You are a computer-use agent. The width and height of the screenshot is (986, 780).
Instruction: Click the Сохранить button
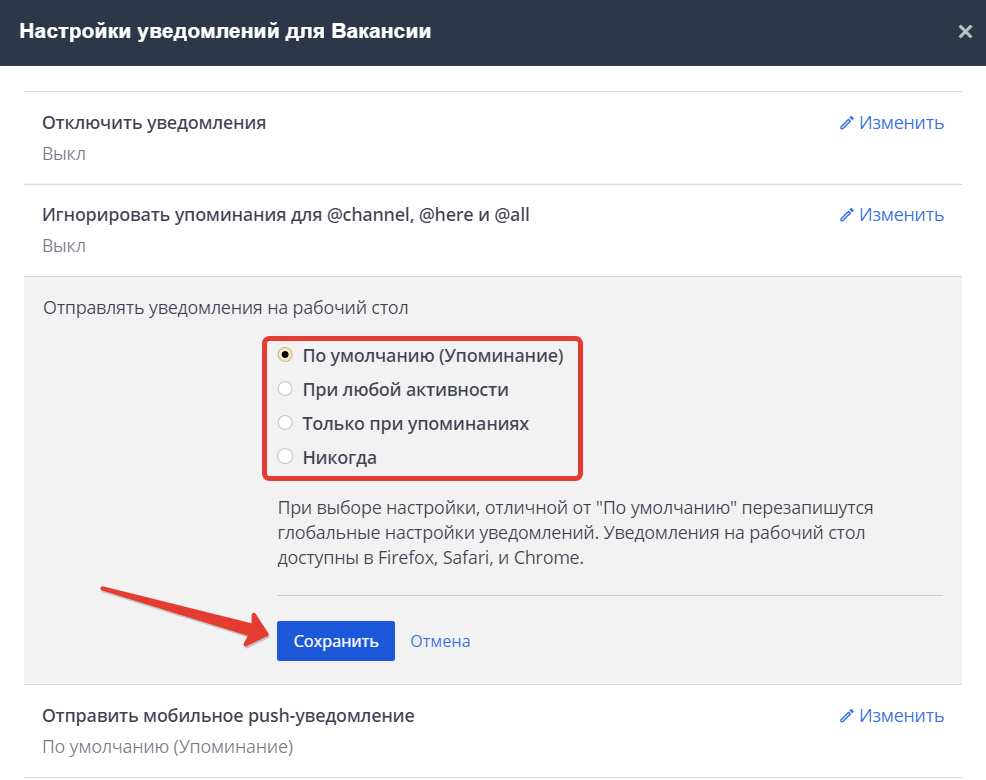335,640
